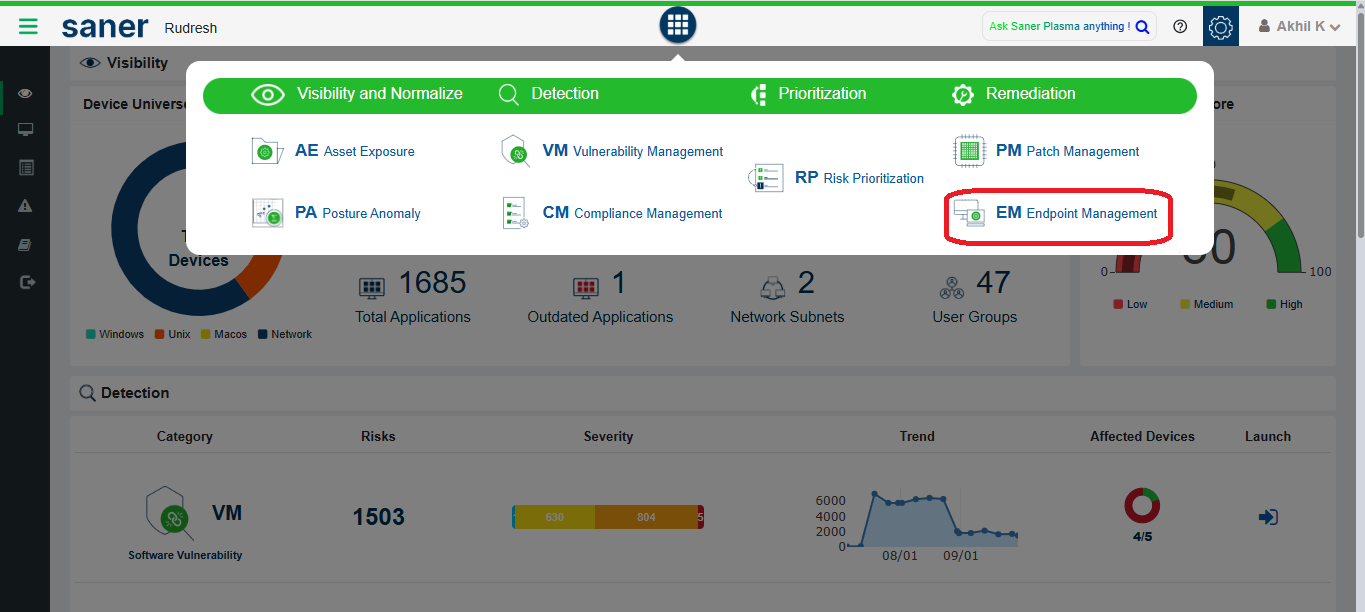Image resolution: width=1365 pixels, height=612 pixels.
Task: Open PA Posture Anomaly
Action: [x=357, y=213]
